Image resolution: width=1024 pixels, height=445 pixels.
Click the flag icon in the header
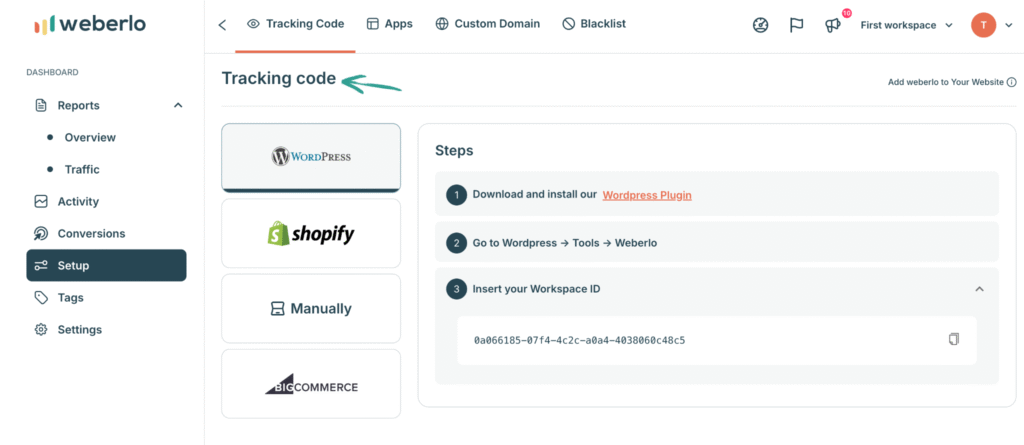point(796,25)
